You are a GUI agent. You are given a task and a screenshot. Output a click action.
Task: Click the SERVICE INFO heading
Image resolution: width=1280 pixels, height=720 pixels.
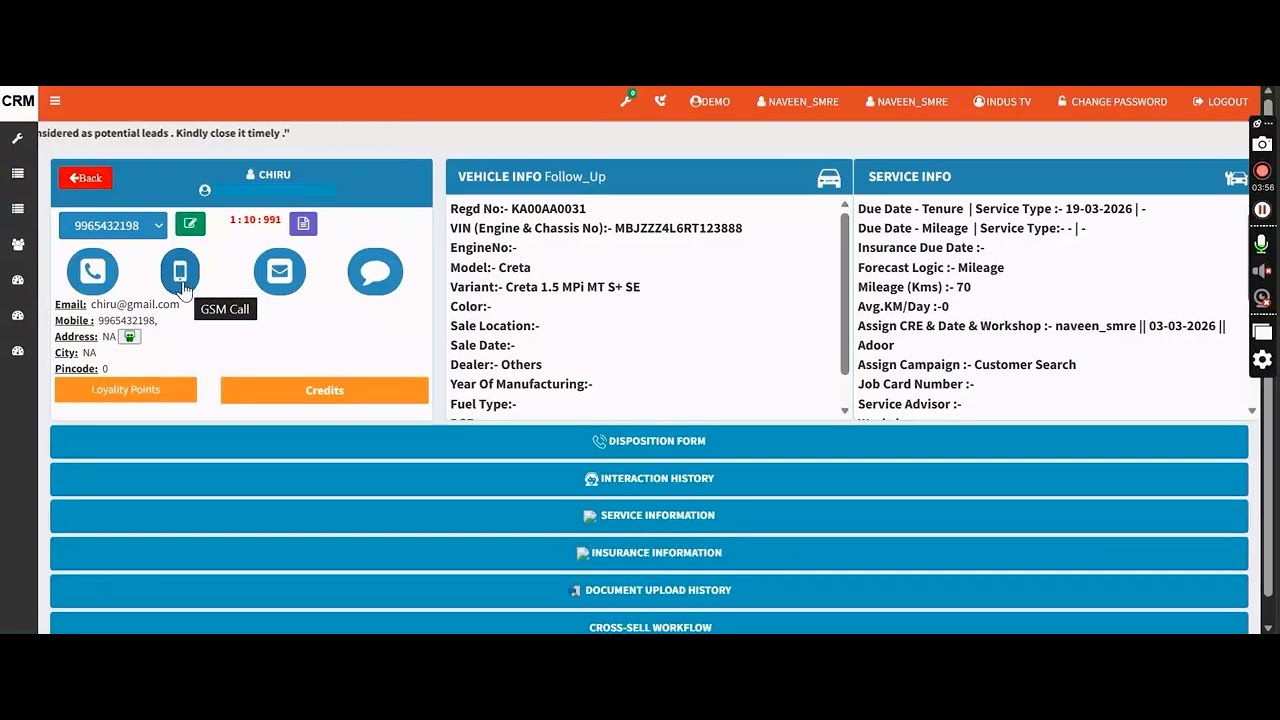[910, 177]
